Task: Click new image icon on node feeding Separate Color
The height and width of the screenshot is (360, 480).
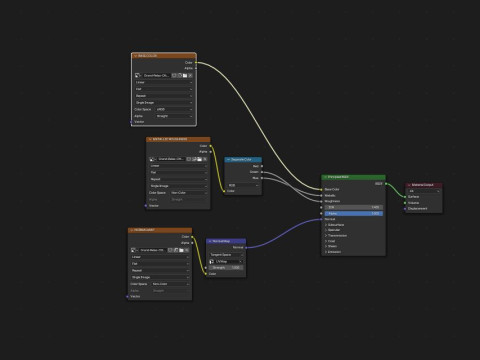Action: (x=194, y=159)
